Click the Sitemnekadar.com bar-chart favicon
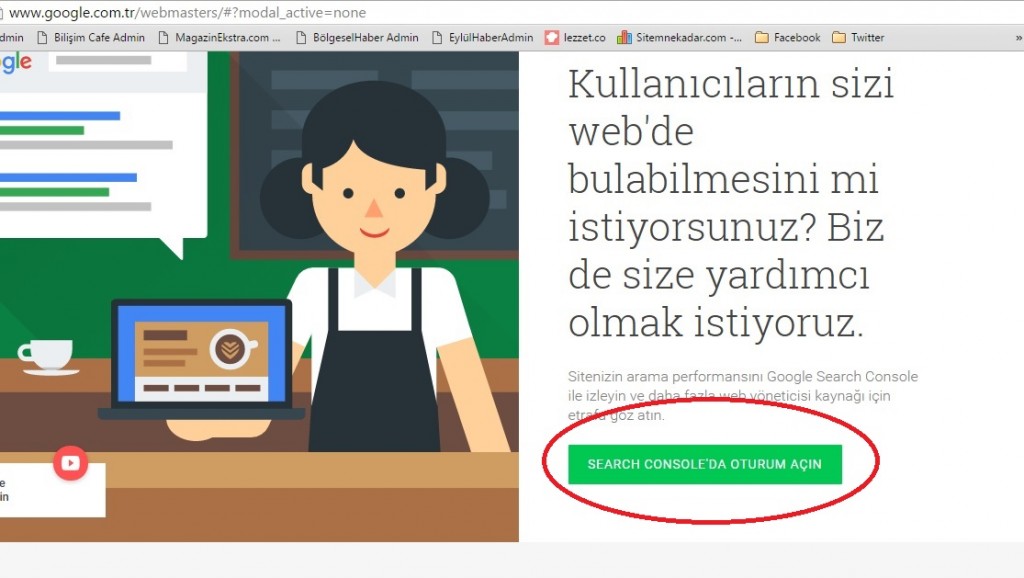 (624, 38)
